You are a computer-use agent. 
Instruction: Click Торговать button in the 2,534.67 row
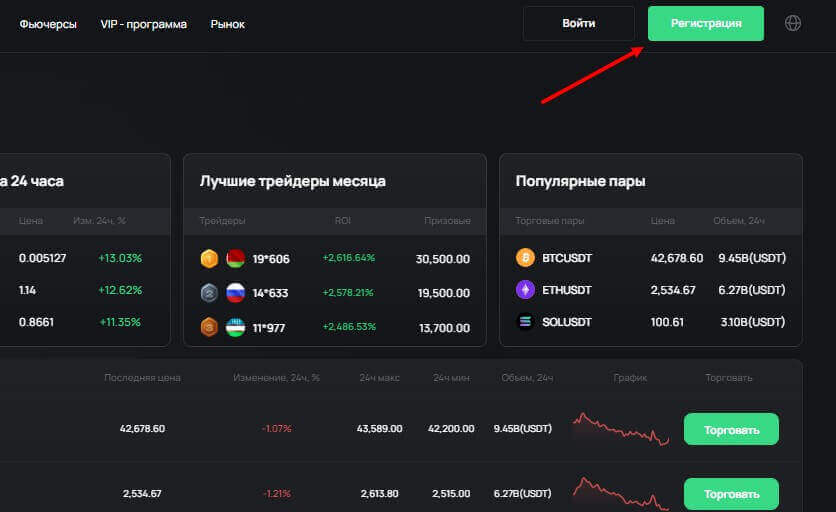point(731,494)
